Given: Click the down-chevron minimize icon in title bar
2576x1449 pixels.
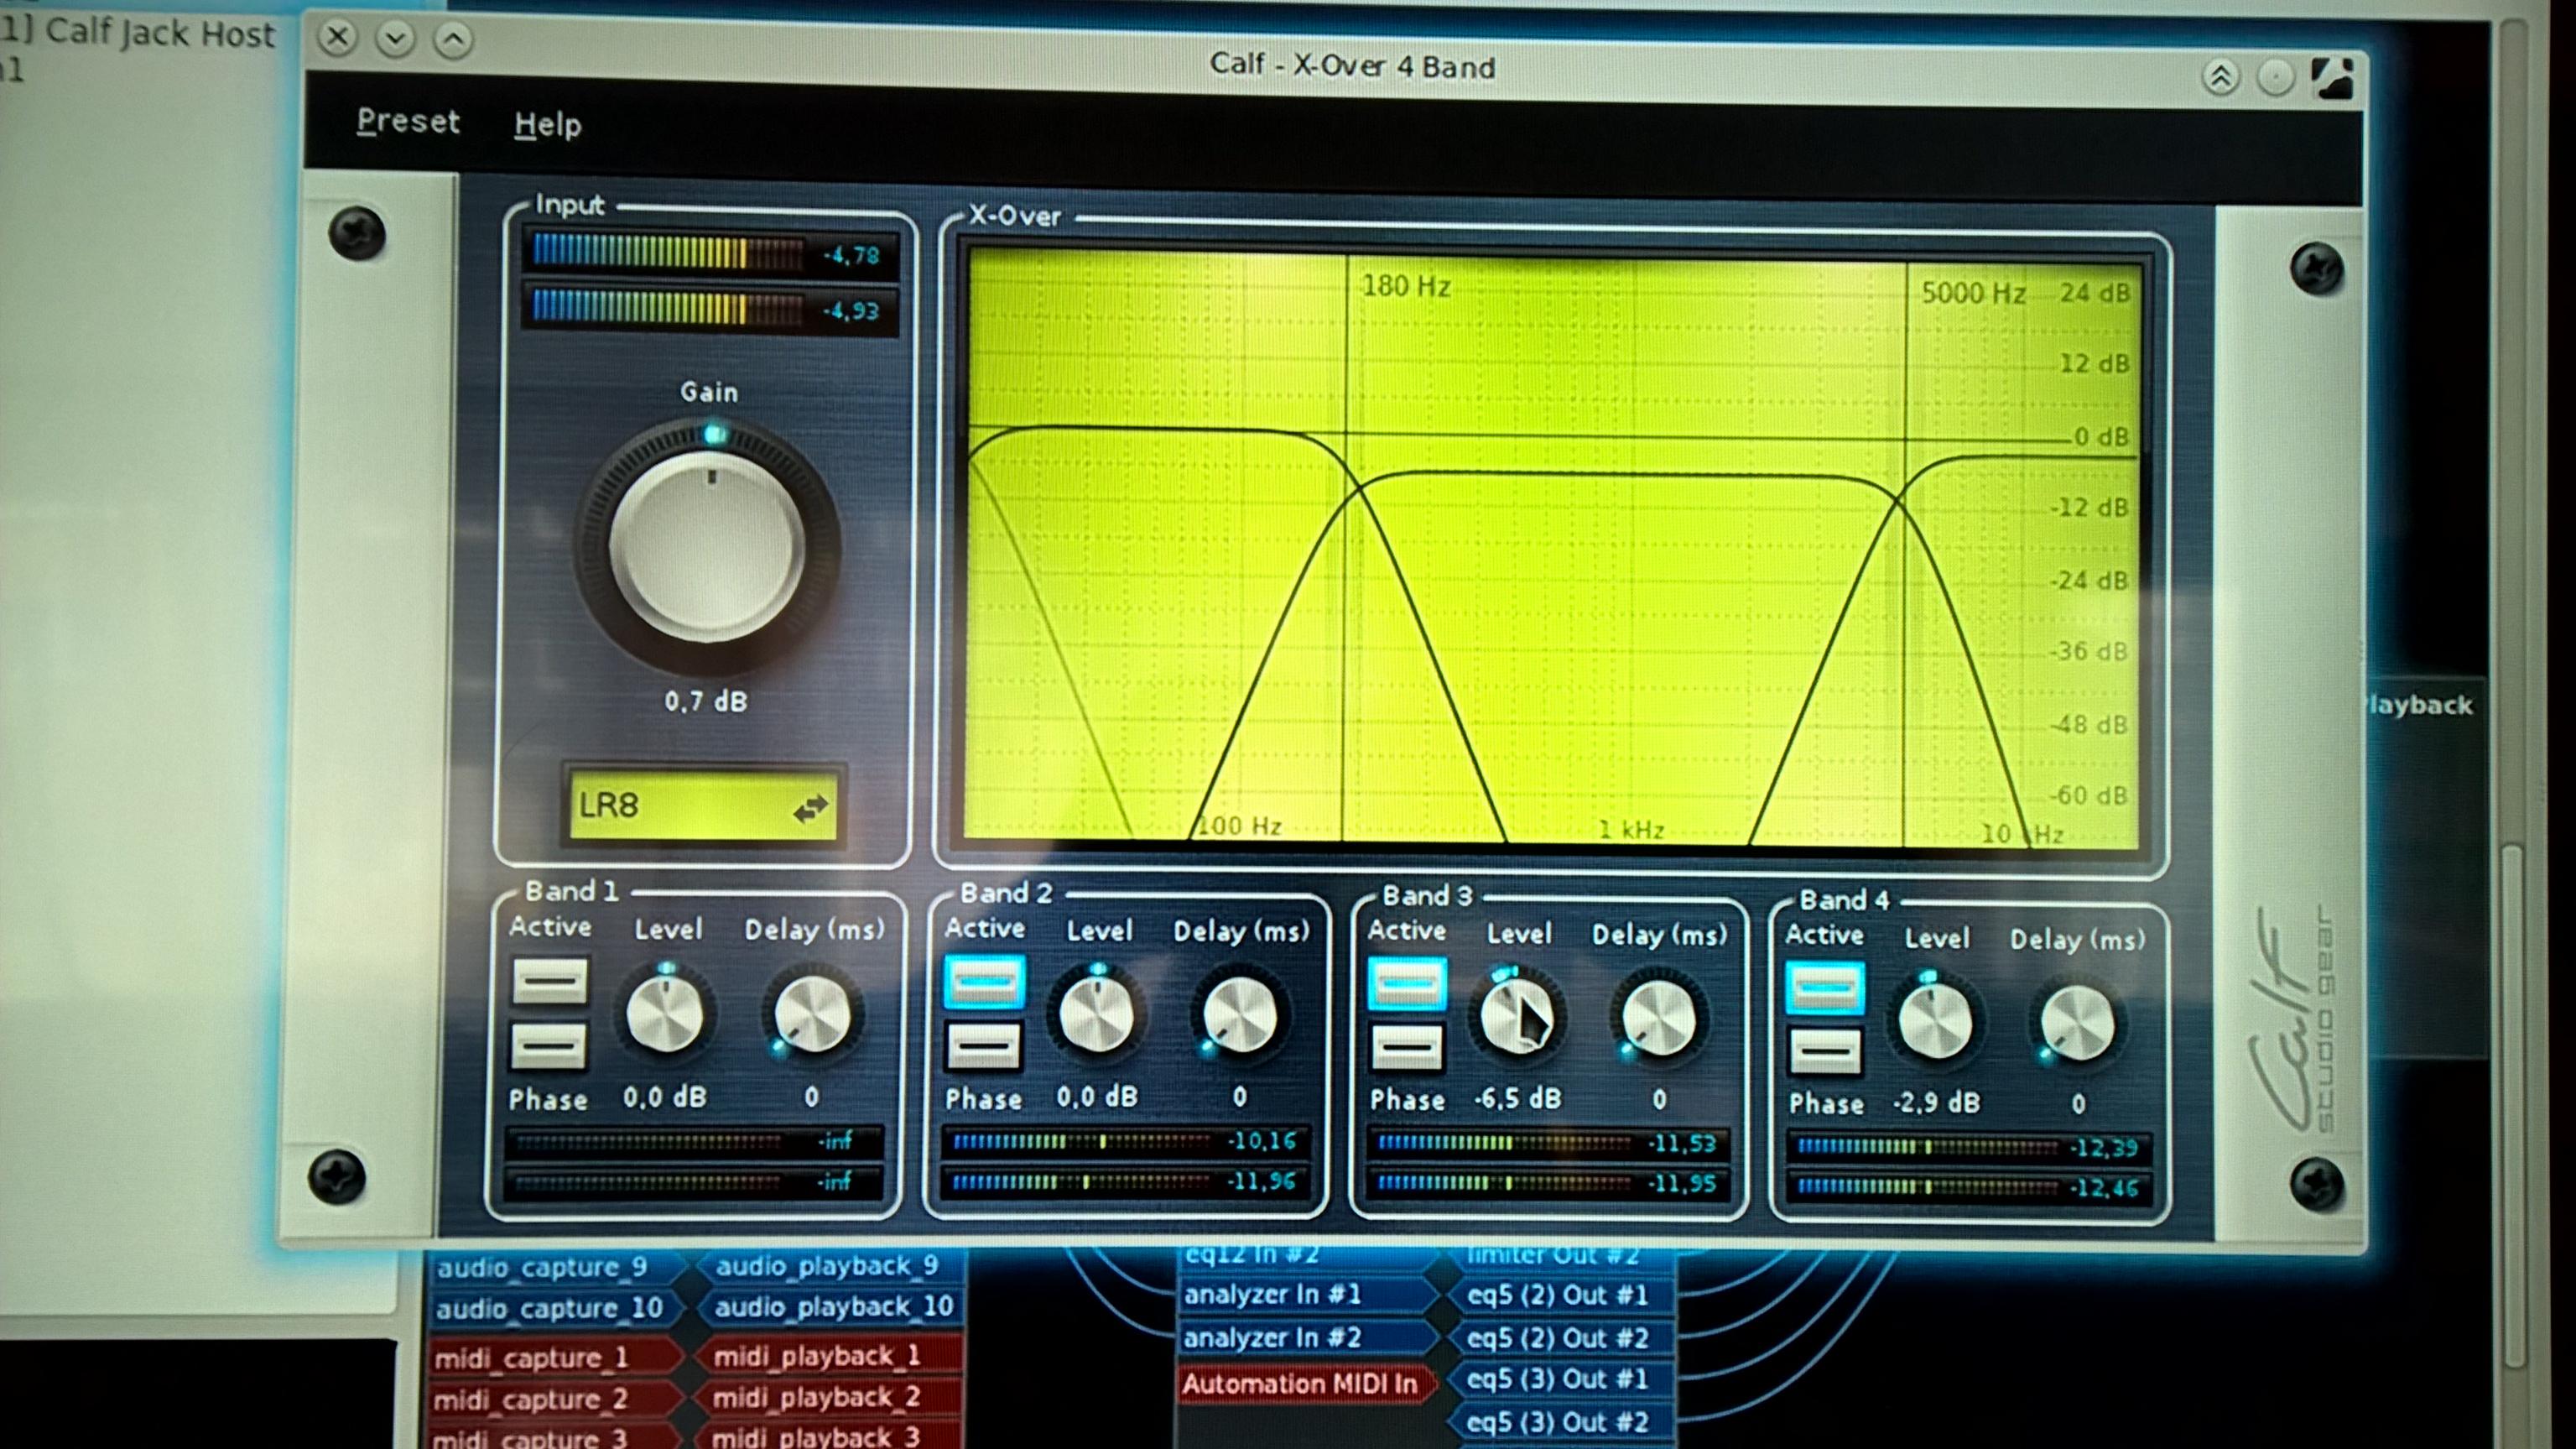Looking at the screenshot, I should [396, 39].
